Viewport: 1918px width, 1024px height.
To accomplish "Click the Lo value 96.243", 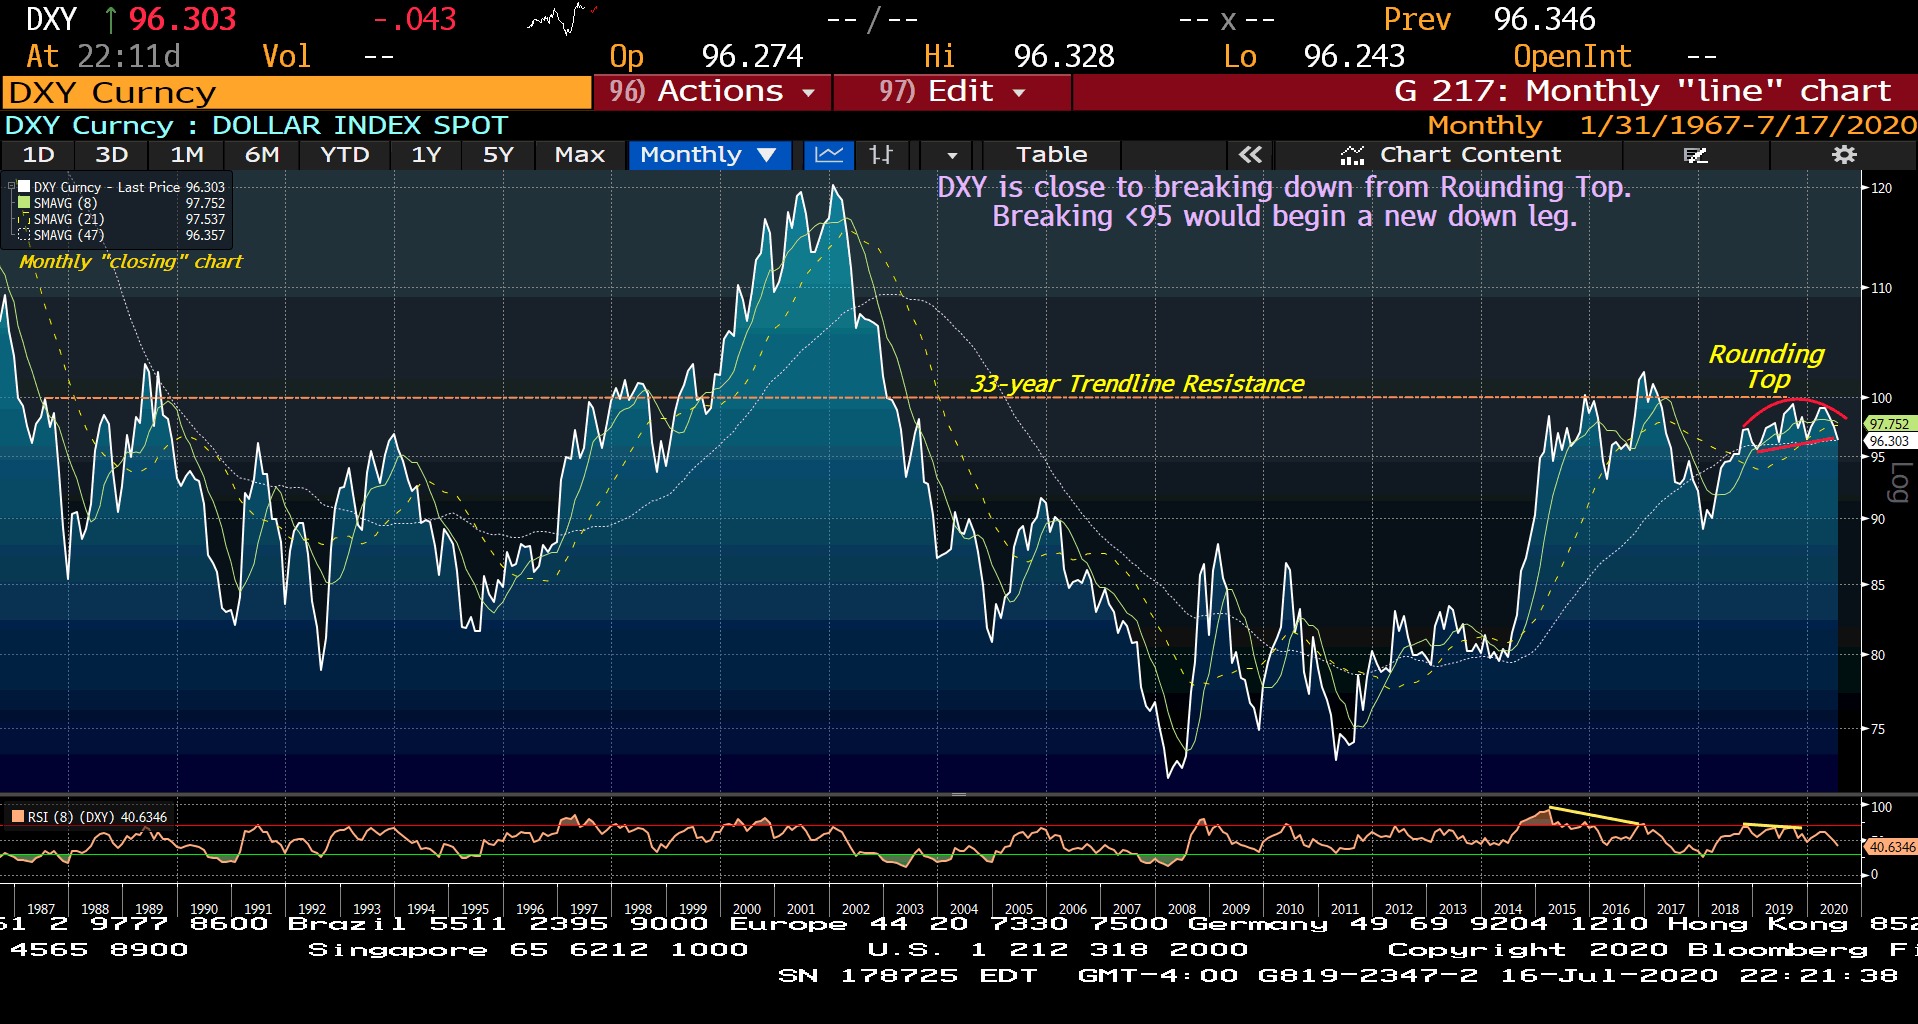I will (1354, 56).
